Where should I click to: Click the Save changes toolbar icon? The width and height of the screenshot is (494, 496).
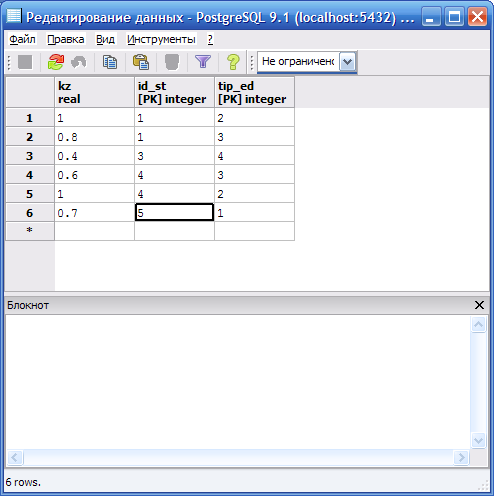(x=25, y=62)
